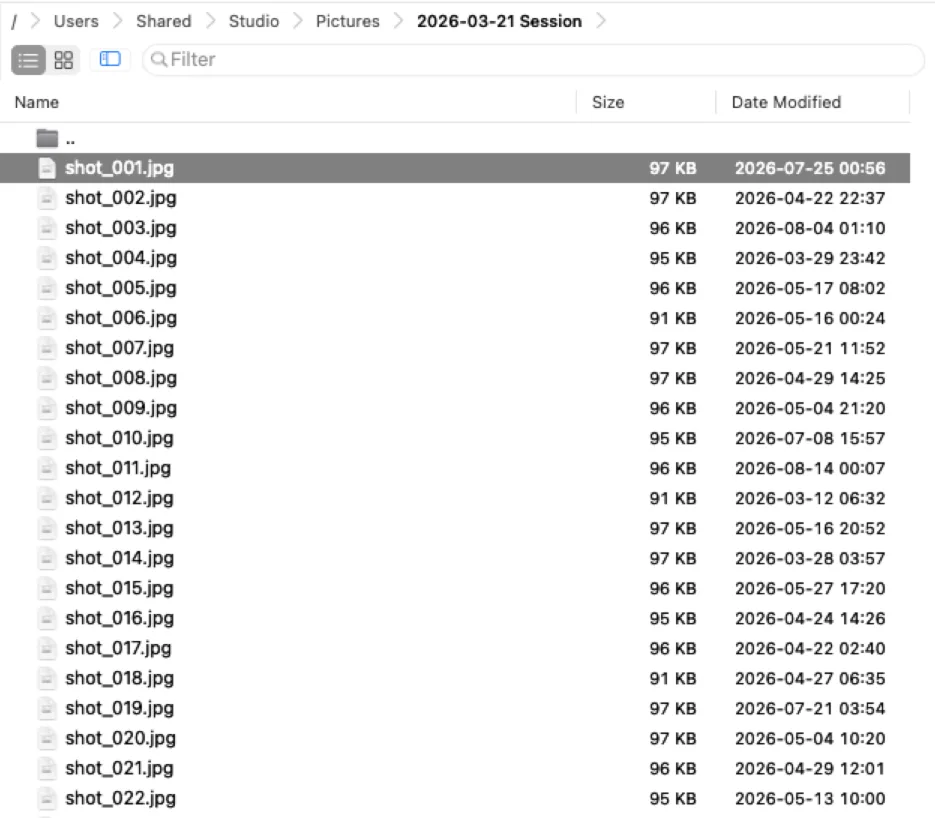This screenshot has width=935, height=818.
Task: Click the chevron after root slash
Action: click(36, 21)
